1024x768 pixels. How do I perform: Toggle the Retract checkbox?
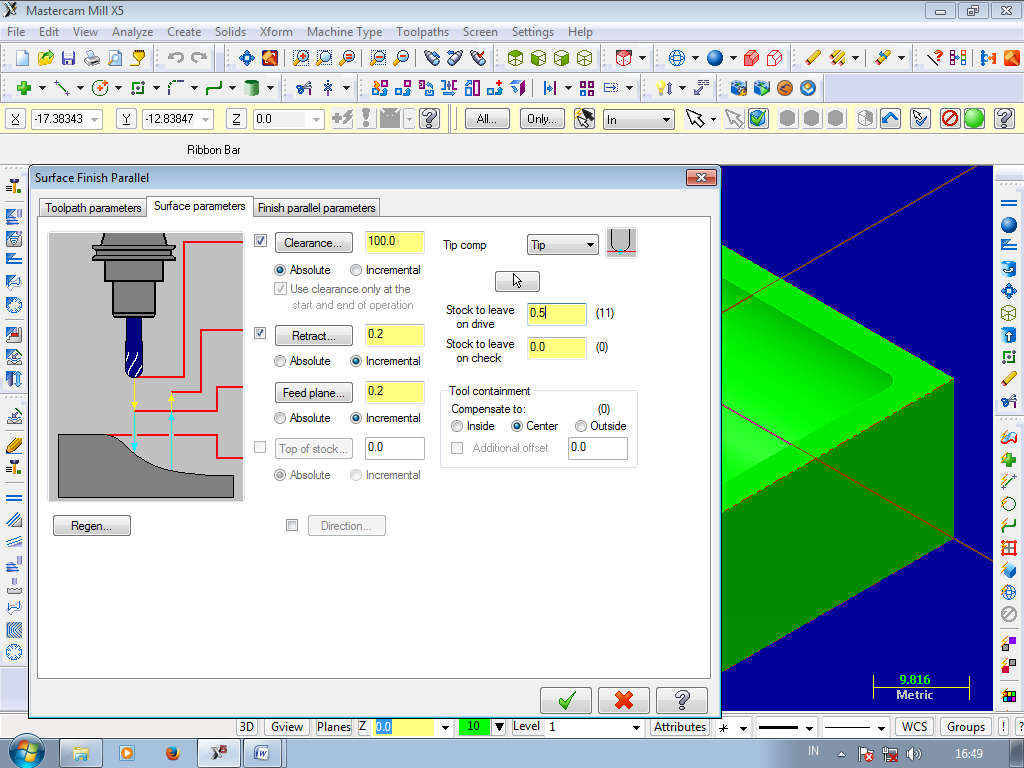pos(260,333)
